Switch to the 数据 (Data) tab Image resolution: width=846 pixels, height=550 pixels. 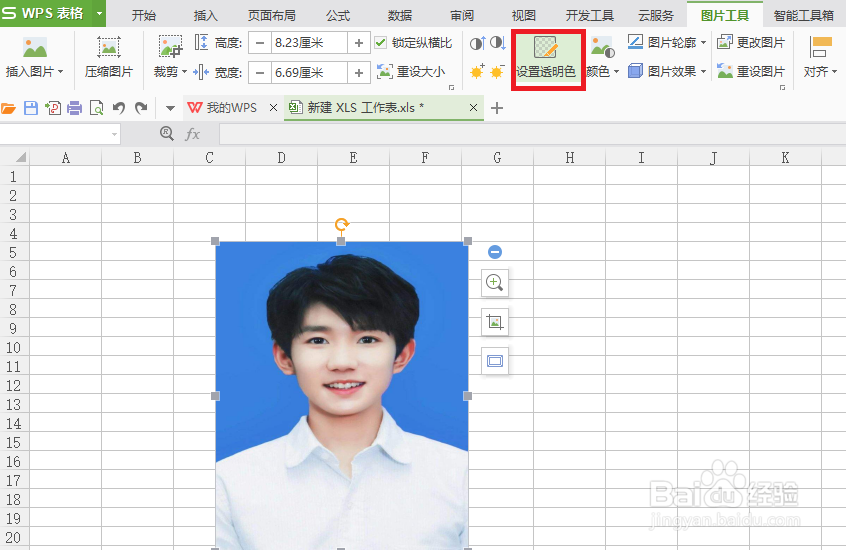pos(400,15)
